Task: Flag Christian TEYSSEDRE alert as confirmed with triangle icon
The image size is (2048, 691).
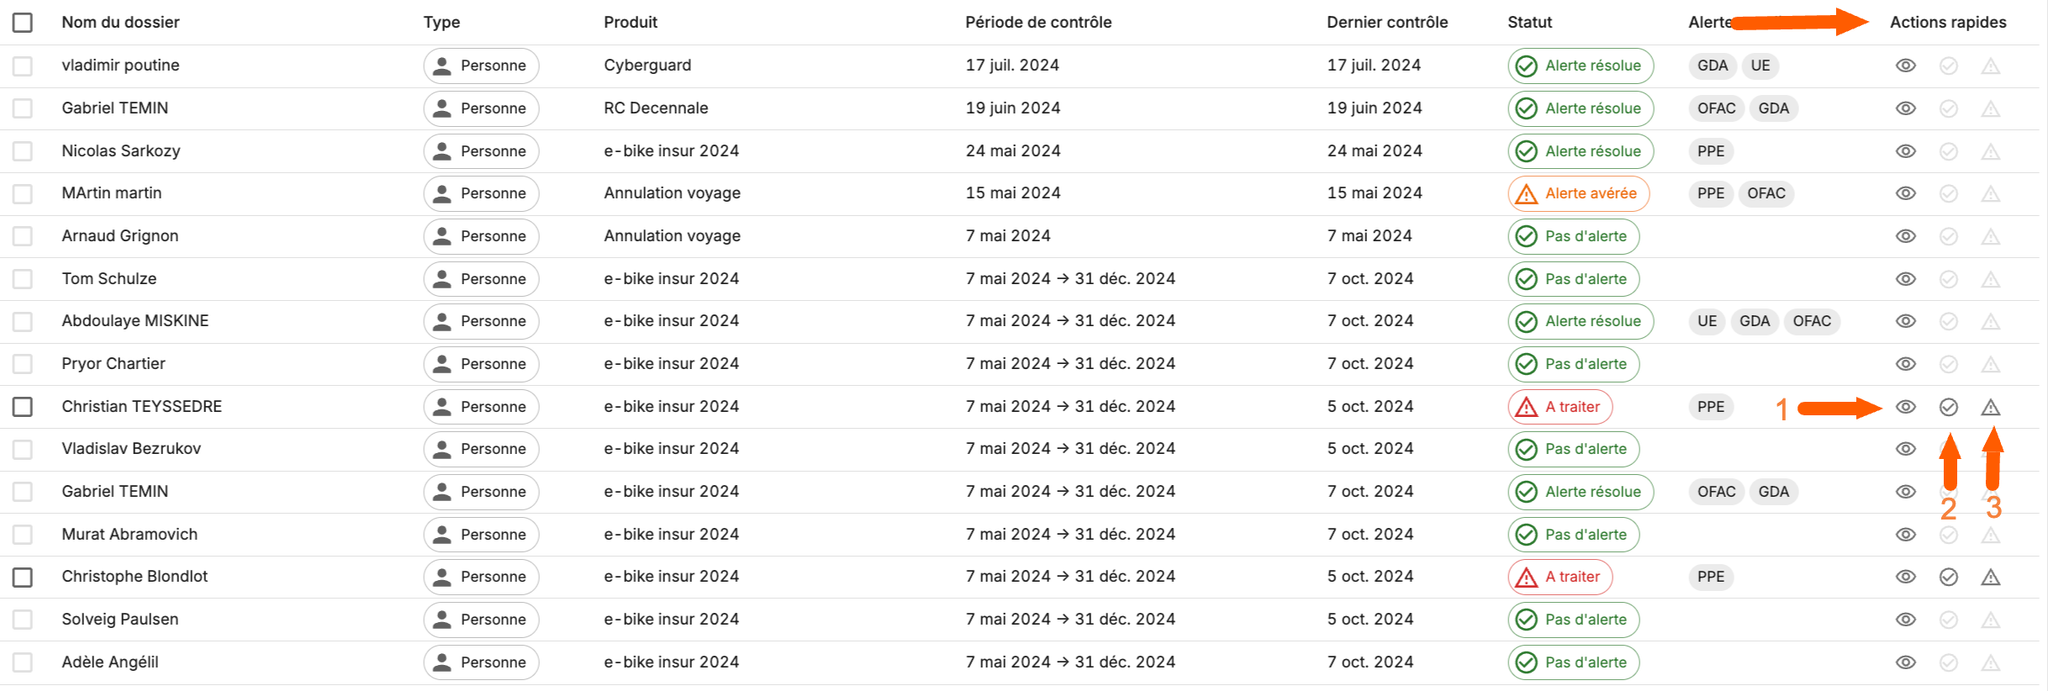Action: [x=1991, y=407]
